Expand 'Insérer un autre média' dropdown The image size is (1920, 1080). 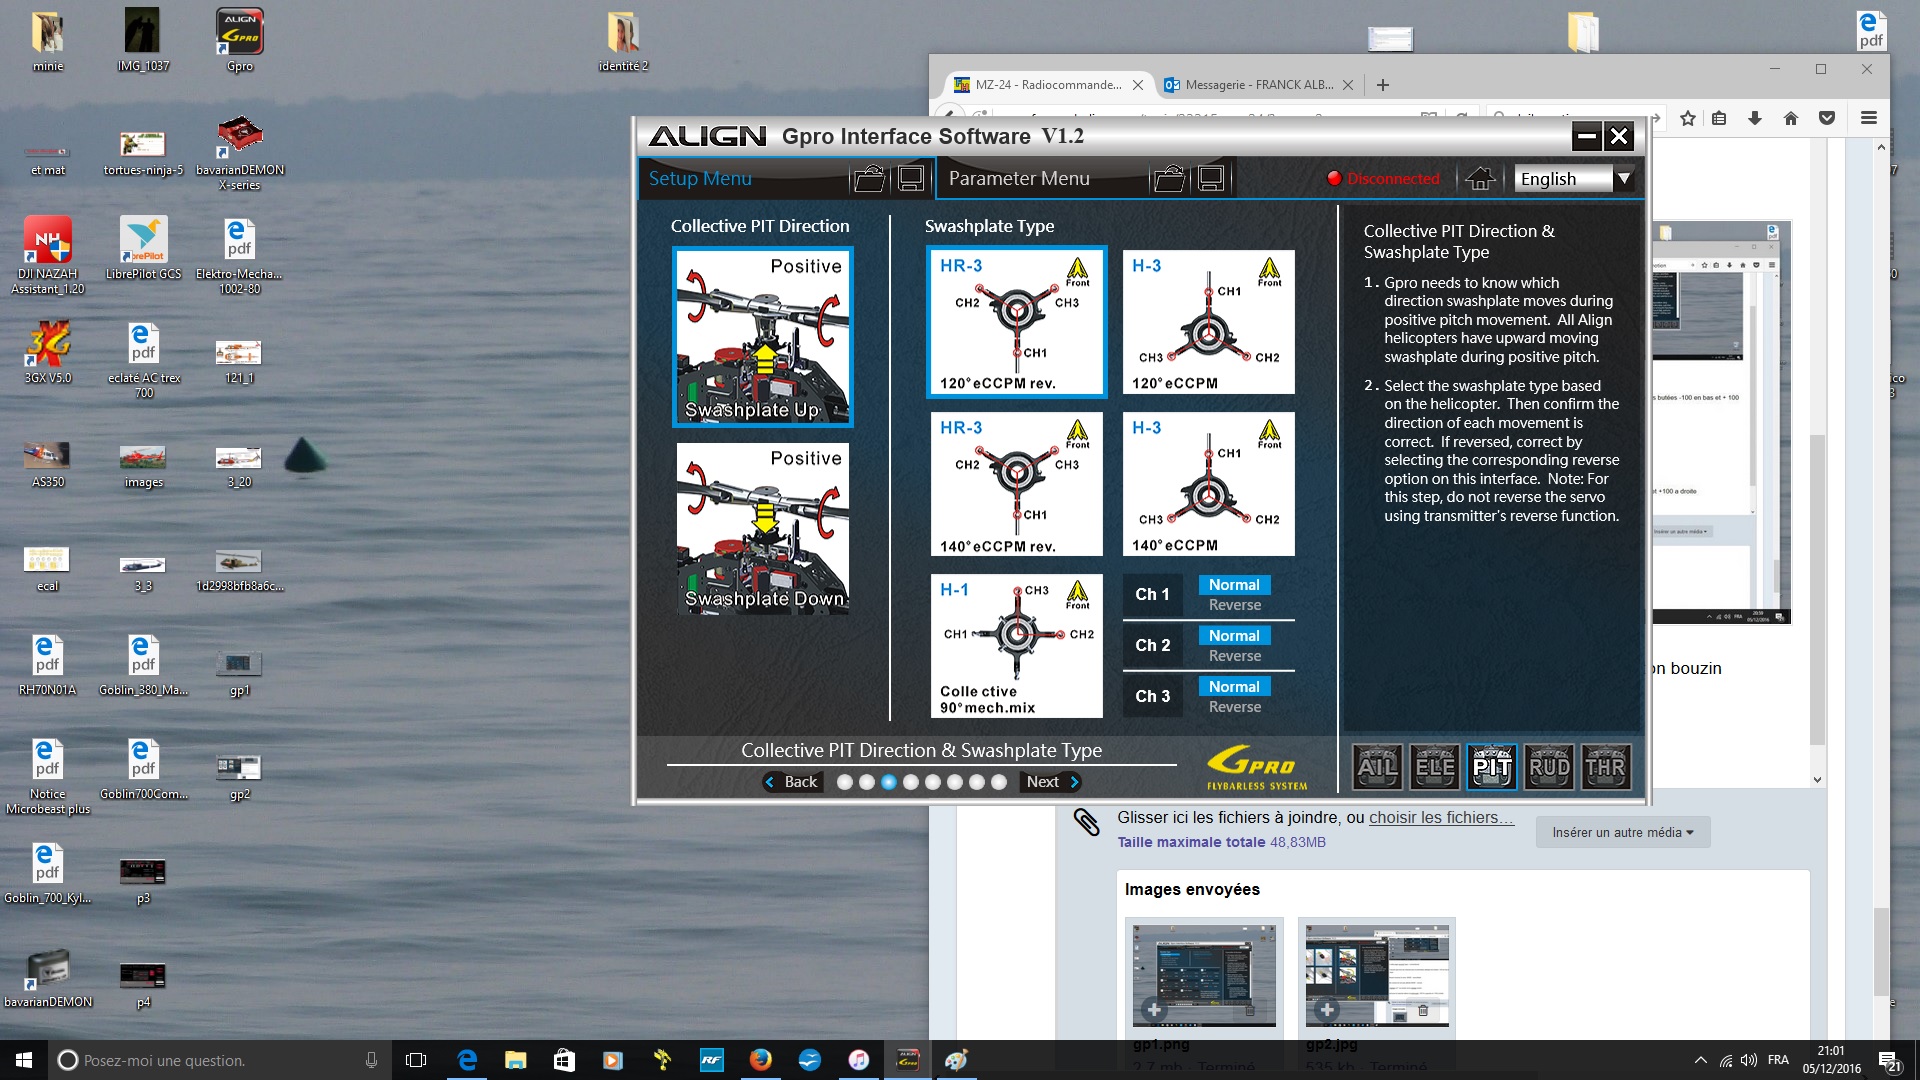pyautogui.click(x=1622, y=832)
